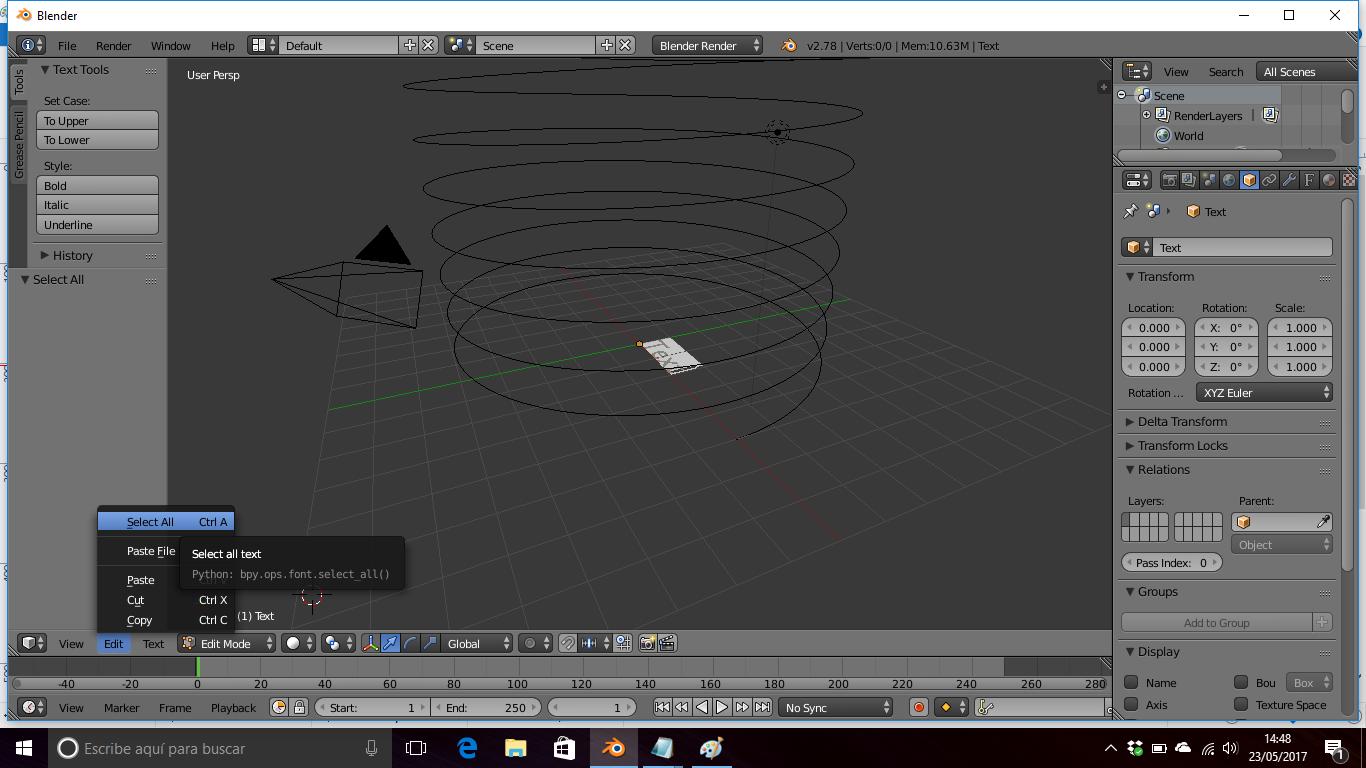Click the OpenGL render image camera icon
Image resolution: width=1366 pixels, height=768 pixels.
647,643
